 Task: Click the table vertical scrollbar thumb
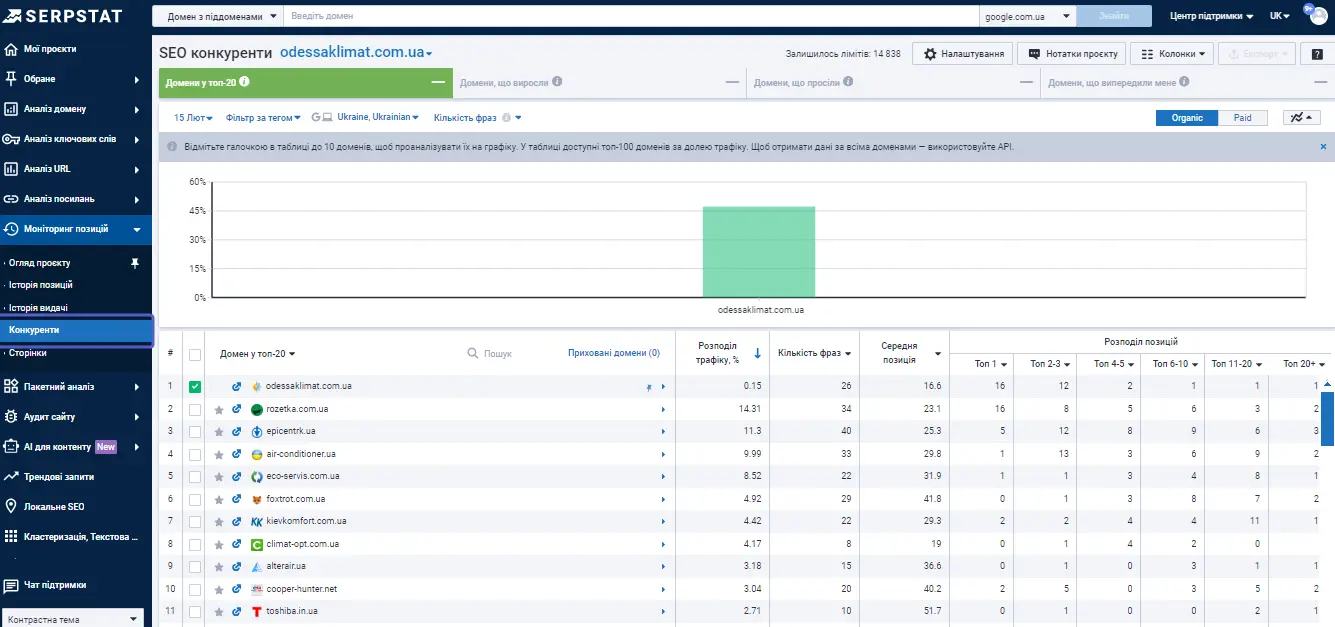(1327, 418)
